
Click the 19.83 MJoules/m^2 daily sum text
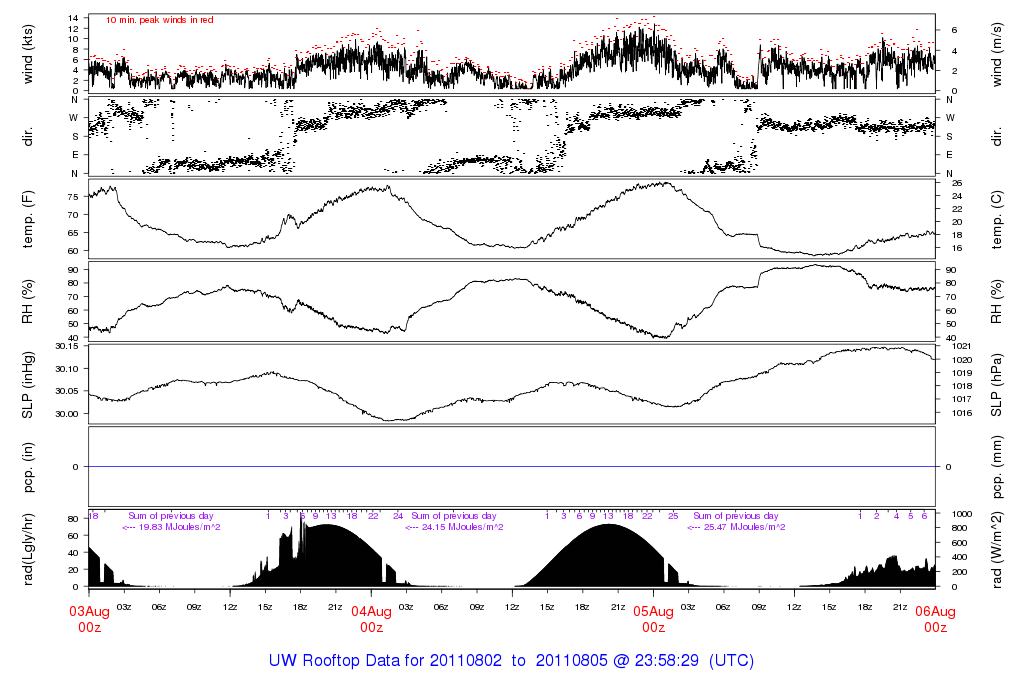click(x=170, y=527)
